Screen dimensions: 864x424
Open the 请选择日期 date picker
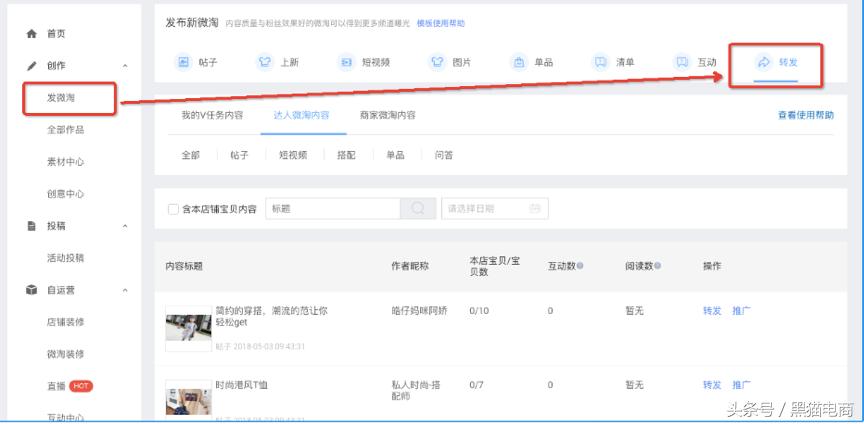point(495,209)
